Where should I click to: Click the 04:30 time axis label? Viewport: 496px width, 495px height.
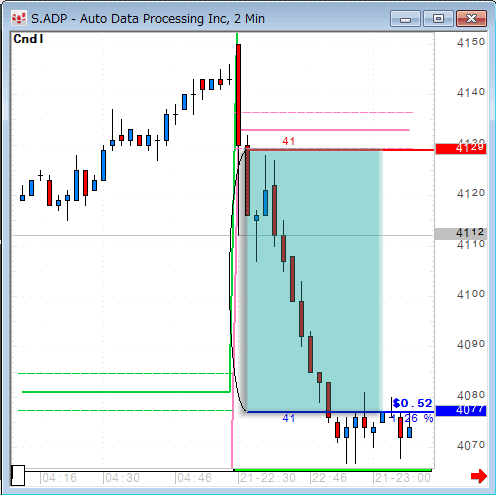(122, 478)
